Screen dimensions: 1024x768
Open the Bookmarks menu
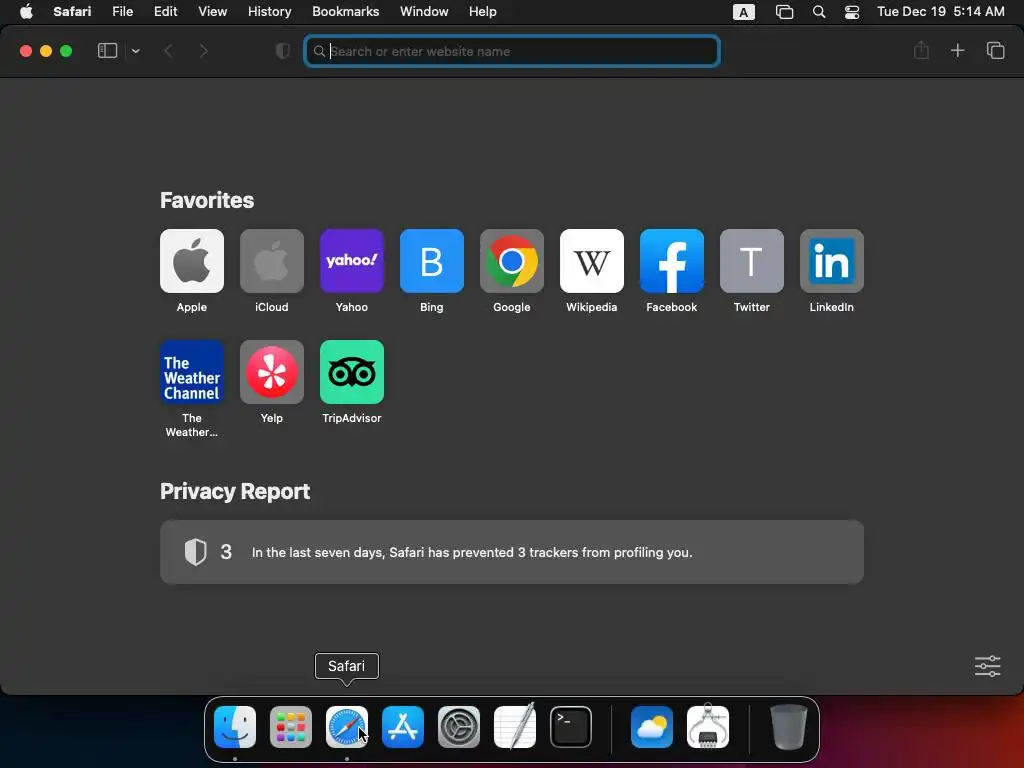(345, 12)
